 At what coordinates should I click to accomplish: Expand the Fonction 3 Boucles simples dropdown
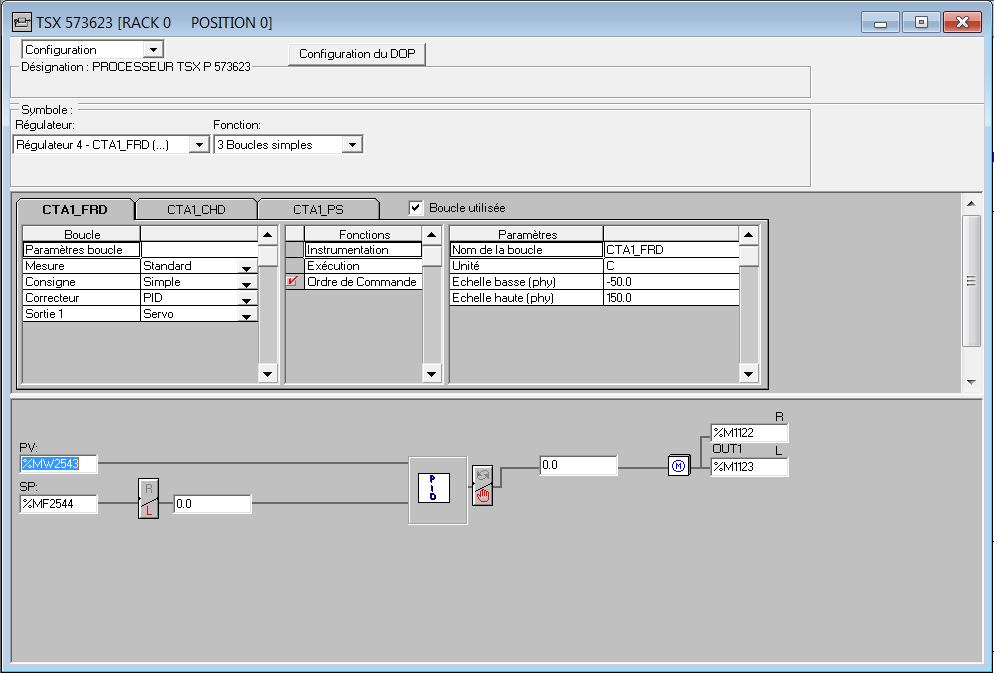pyautogui.click(x=351, y=145)
